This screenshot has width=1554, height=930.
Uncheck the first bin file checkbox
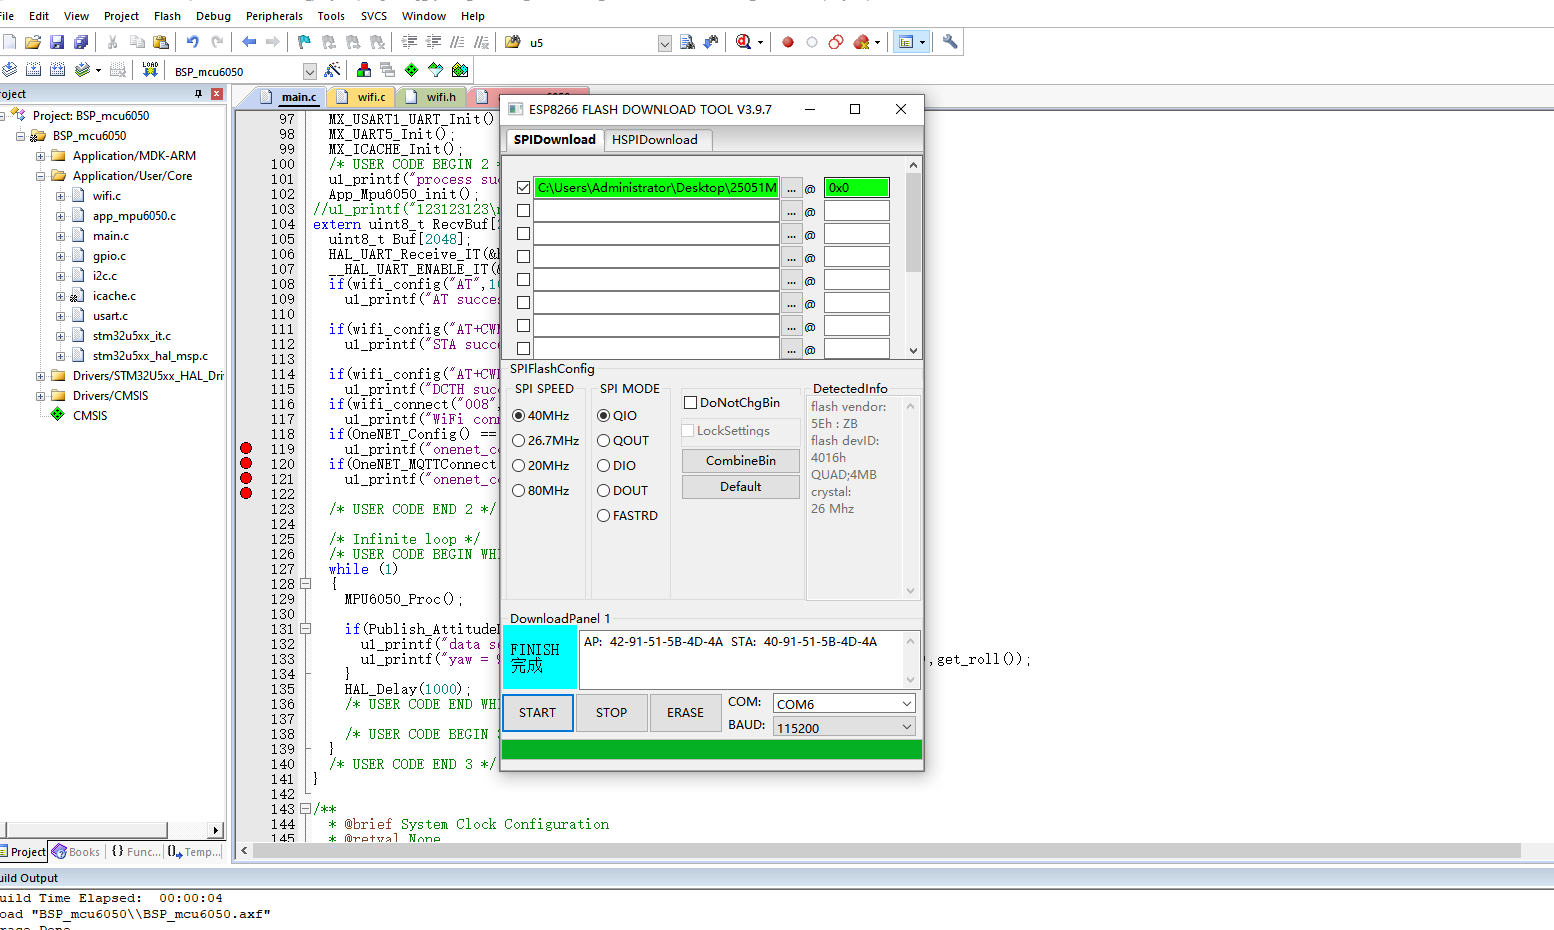(x=523, y=188)
